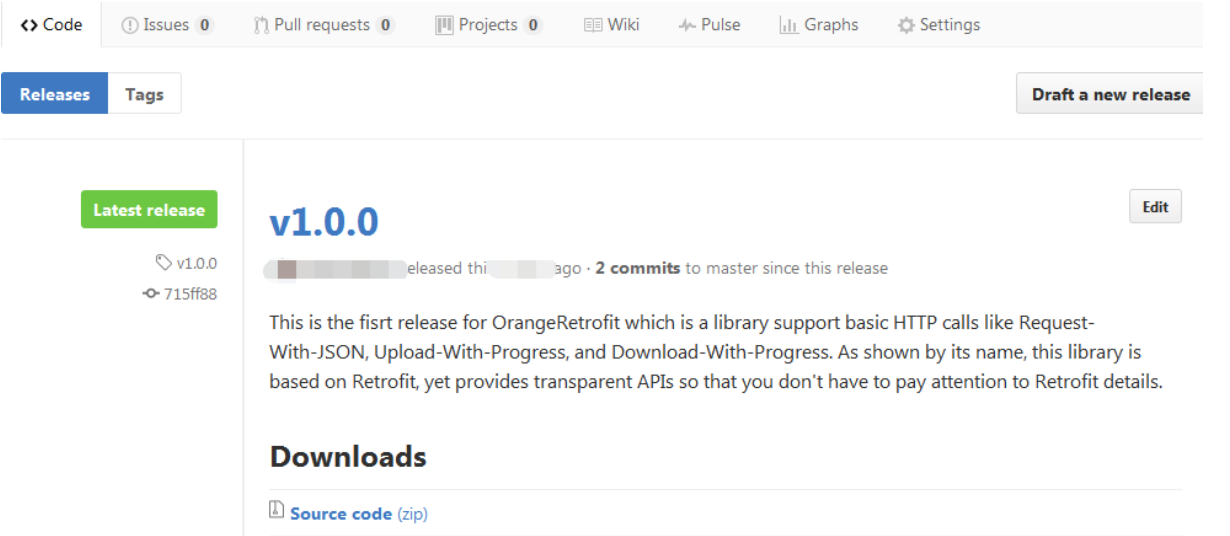Click the Settings gear icon
This screenshot has height=536, width=1230.
[906, 26]
